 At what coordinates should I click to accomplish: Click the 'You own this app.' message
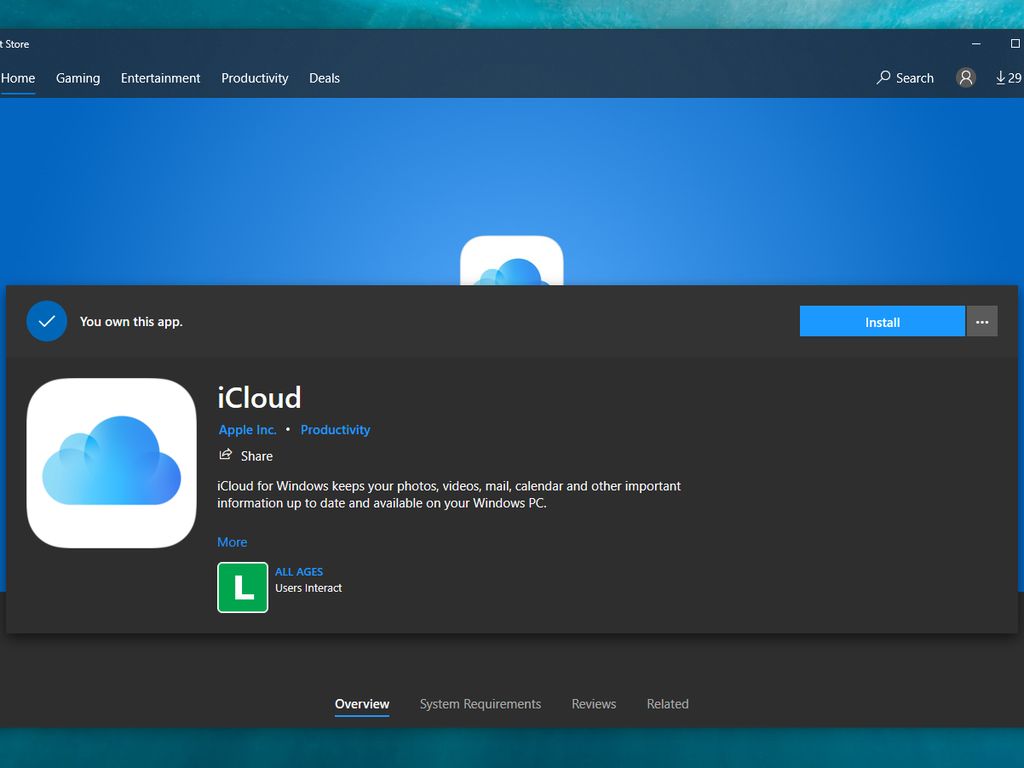tap(131, 321)
